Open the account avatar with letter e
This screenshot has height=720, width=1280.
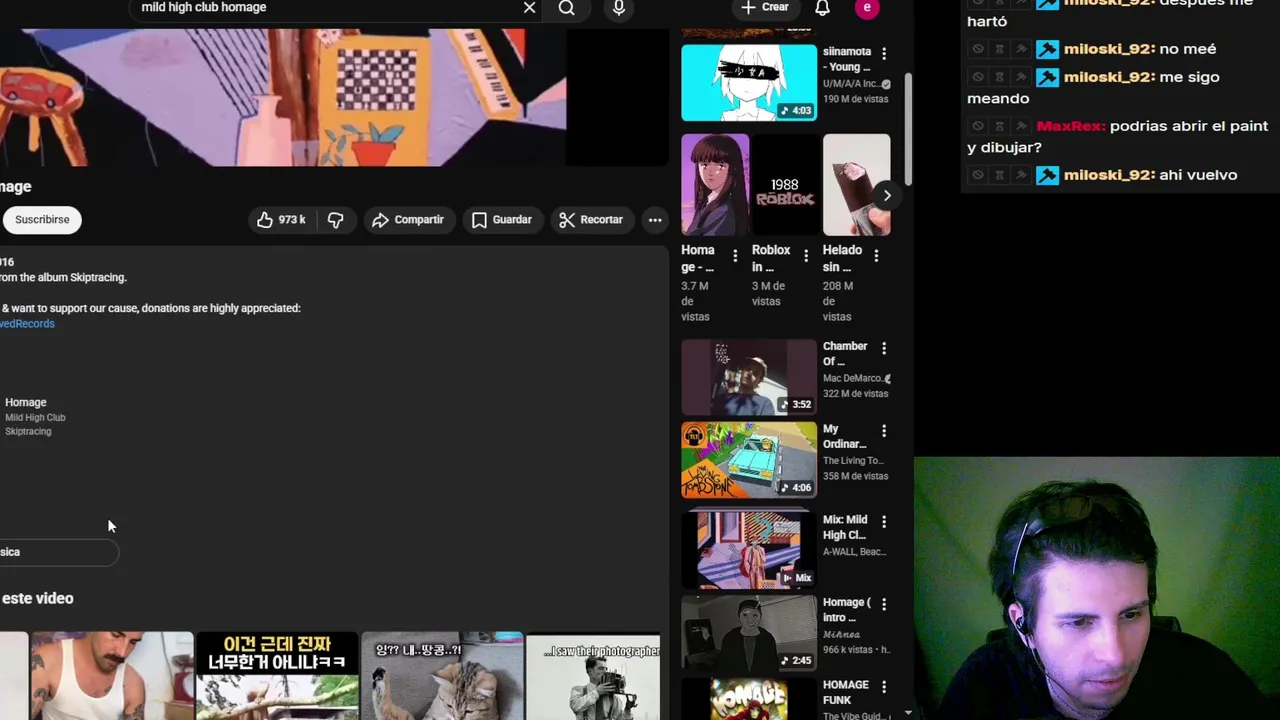(867, 7)
